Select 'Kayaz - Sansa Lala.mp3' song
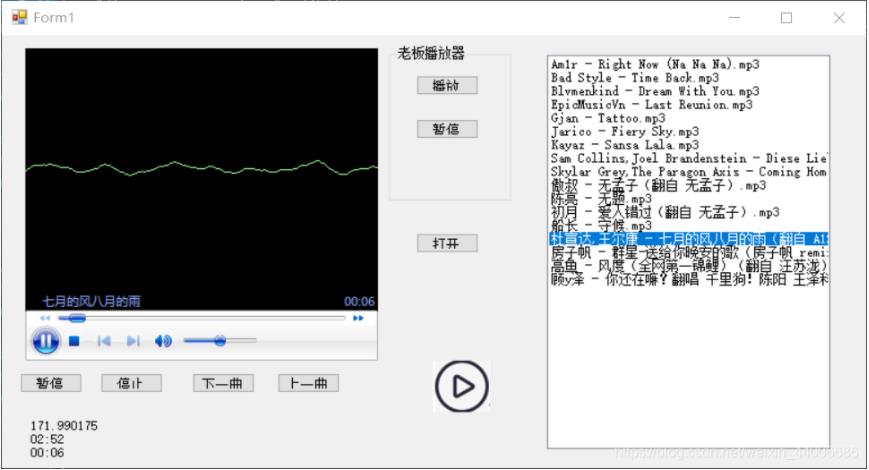Image resolution: width=869 pixels, height=470 pixels. 624,145
